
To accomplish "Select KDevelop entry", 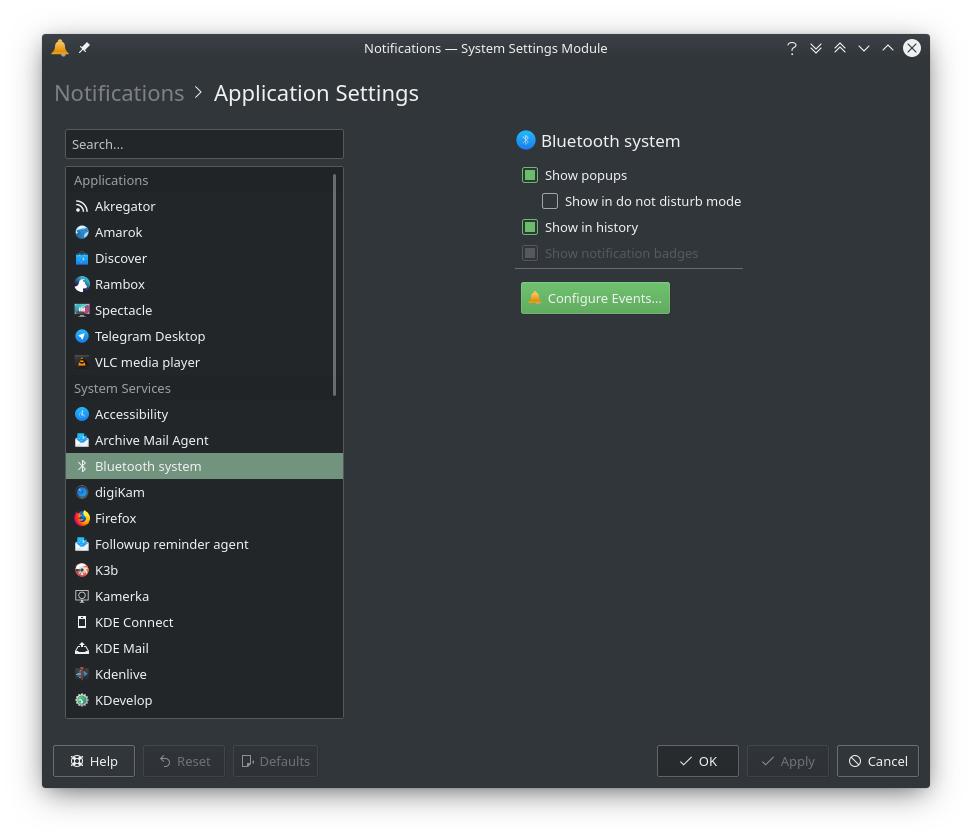I will tap(205, 701).
